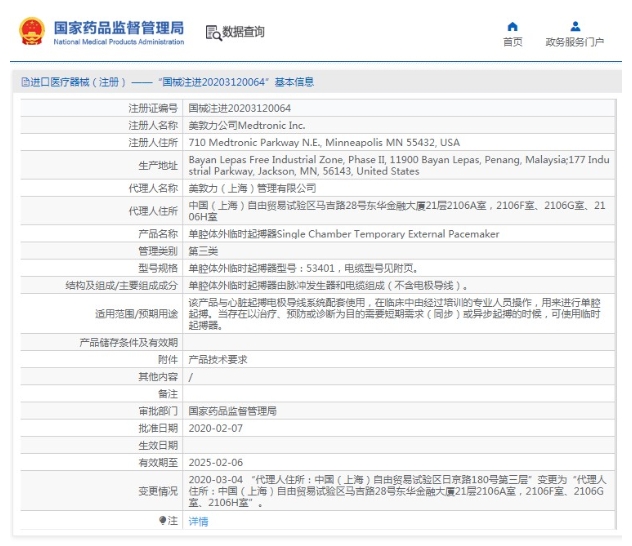Click the bullet icon beside 注 label

[x=162, y=521]
